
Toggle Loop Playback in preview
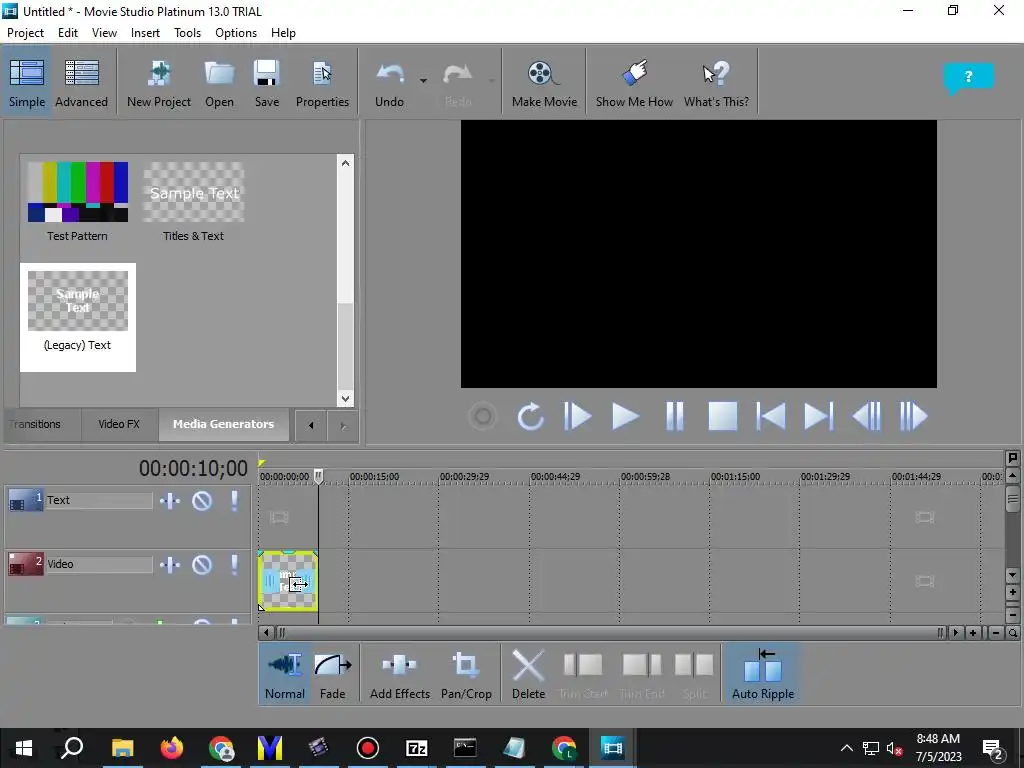pyautogui.click(x=530, y=416)
